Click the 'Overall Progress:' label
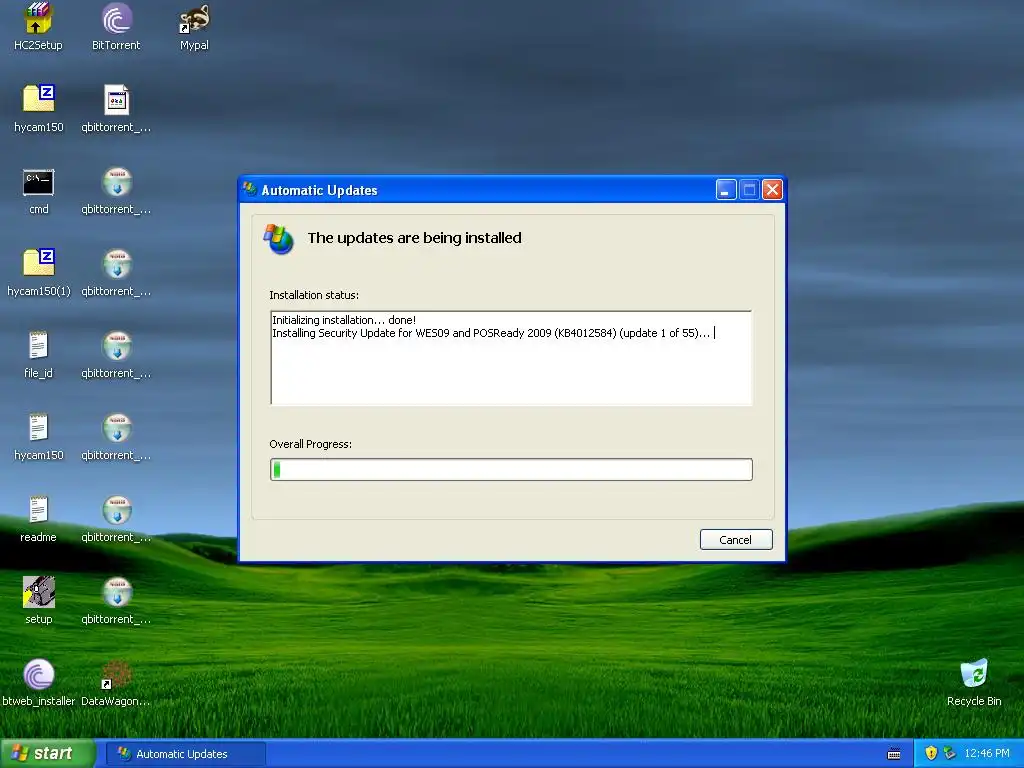The height and width of the screenshot is (768, 1024). tap(310, 444)
